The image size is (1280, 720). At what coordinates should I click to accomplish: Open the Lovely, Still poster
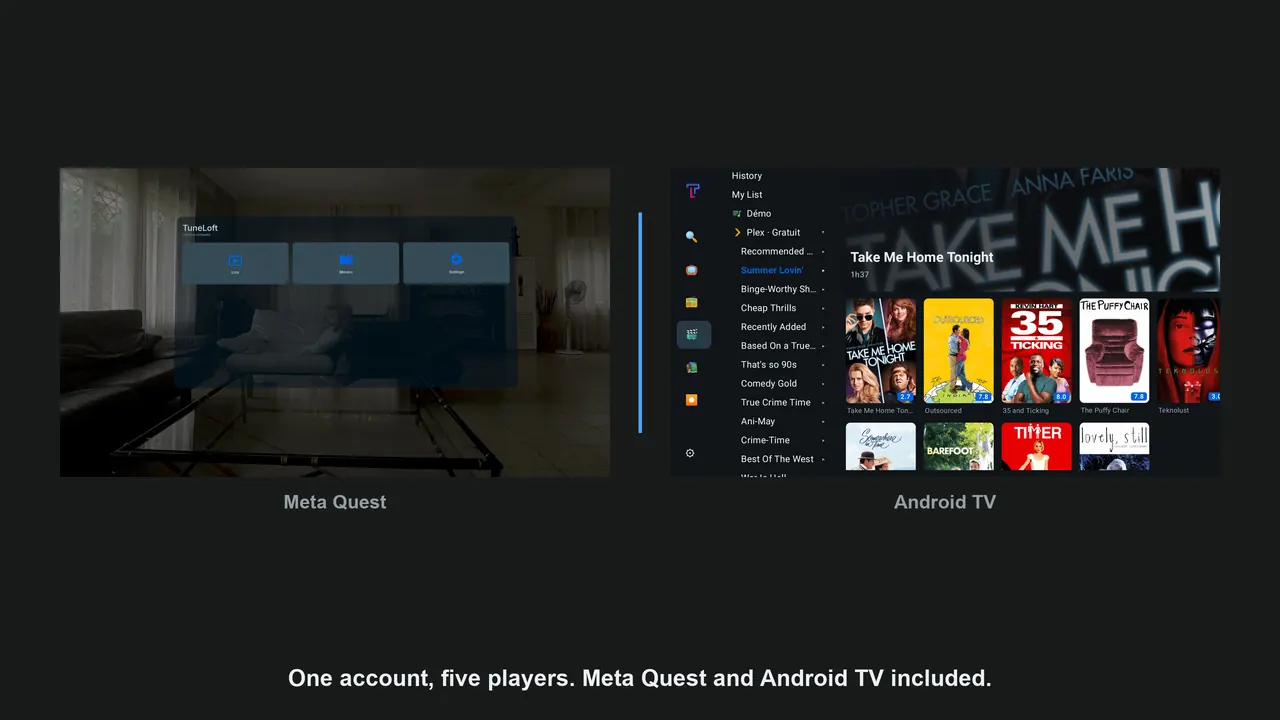click(1114, 446)
